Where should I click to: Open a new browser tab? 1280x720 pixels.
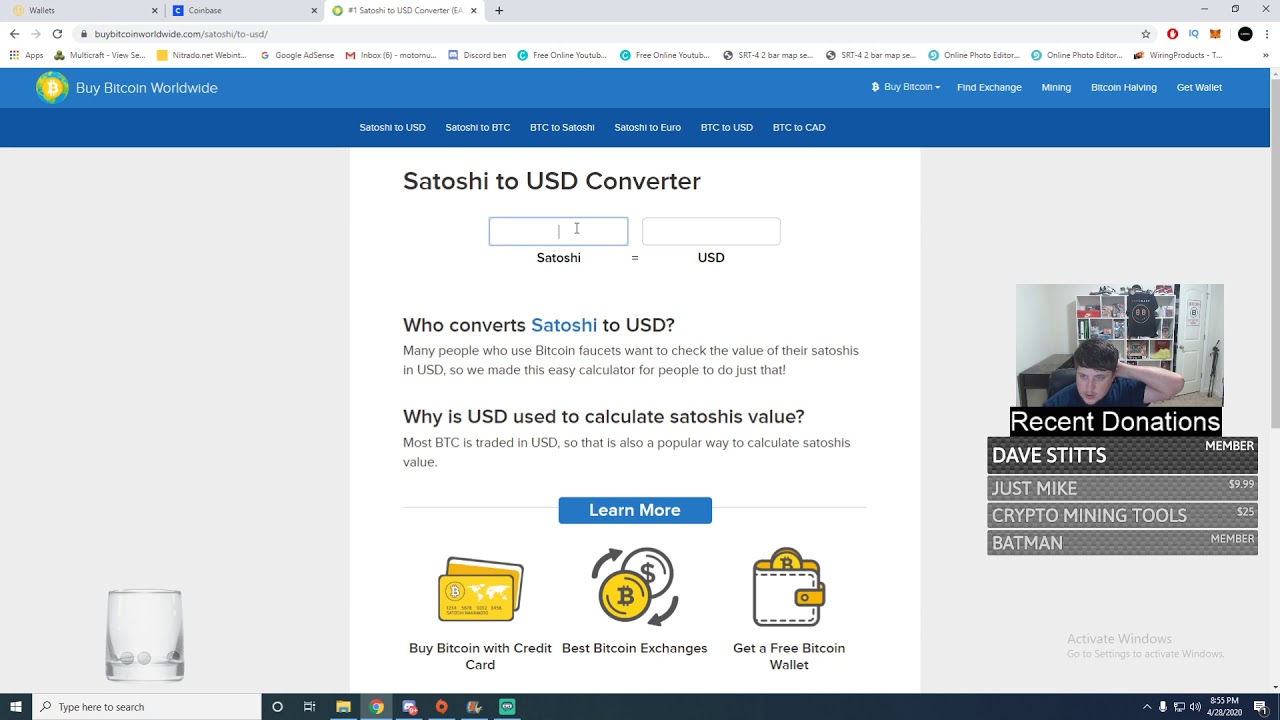coord(499,10)
